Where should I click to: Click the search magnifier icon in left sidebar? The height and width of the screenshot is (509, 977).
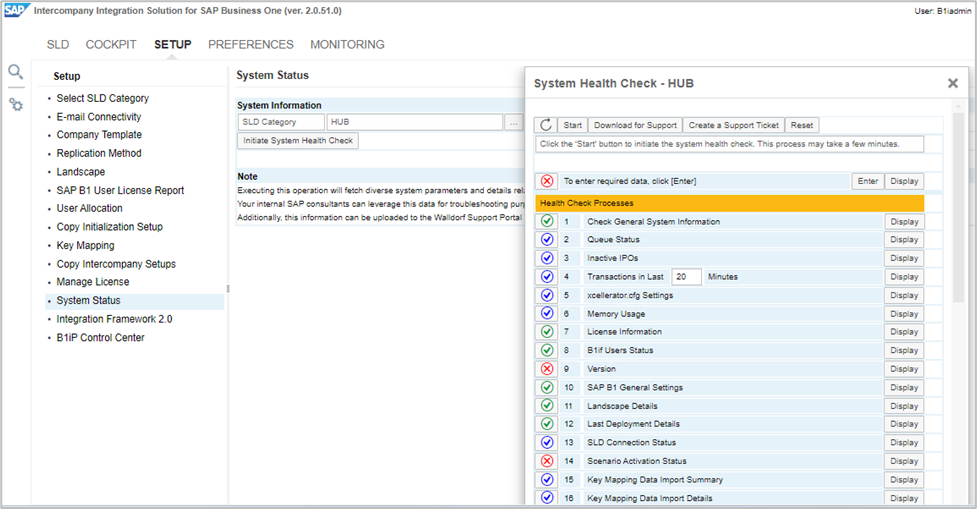(x=15, y=72)
